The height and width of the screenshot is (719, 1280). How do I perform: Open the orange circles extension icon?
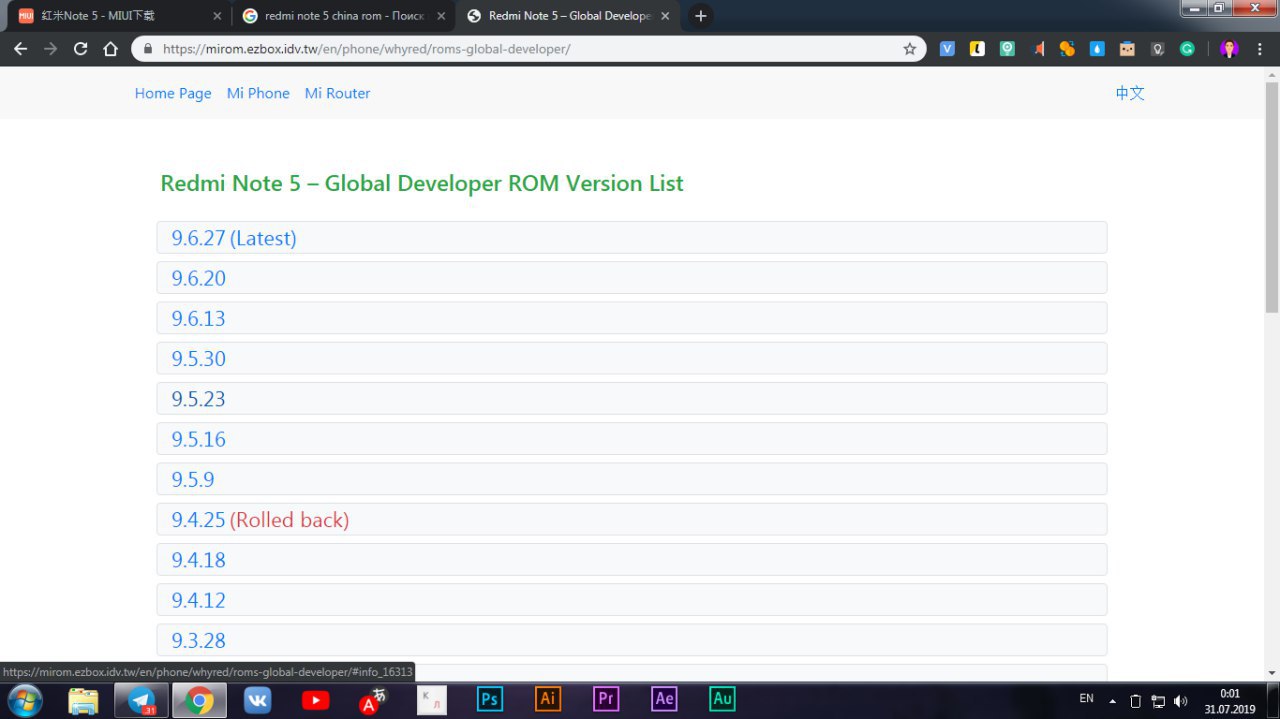(1067, 49)
